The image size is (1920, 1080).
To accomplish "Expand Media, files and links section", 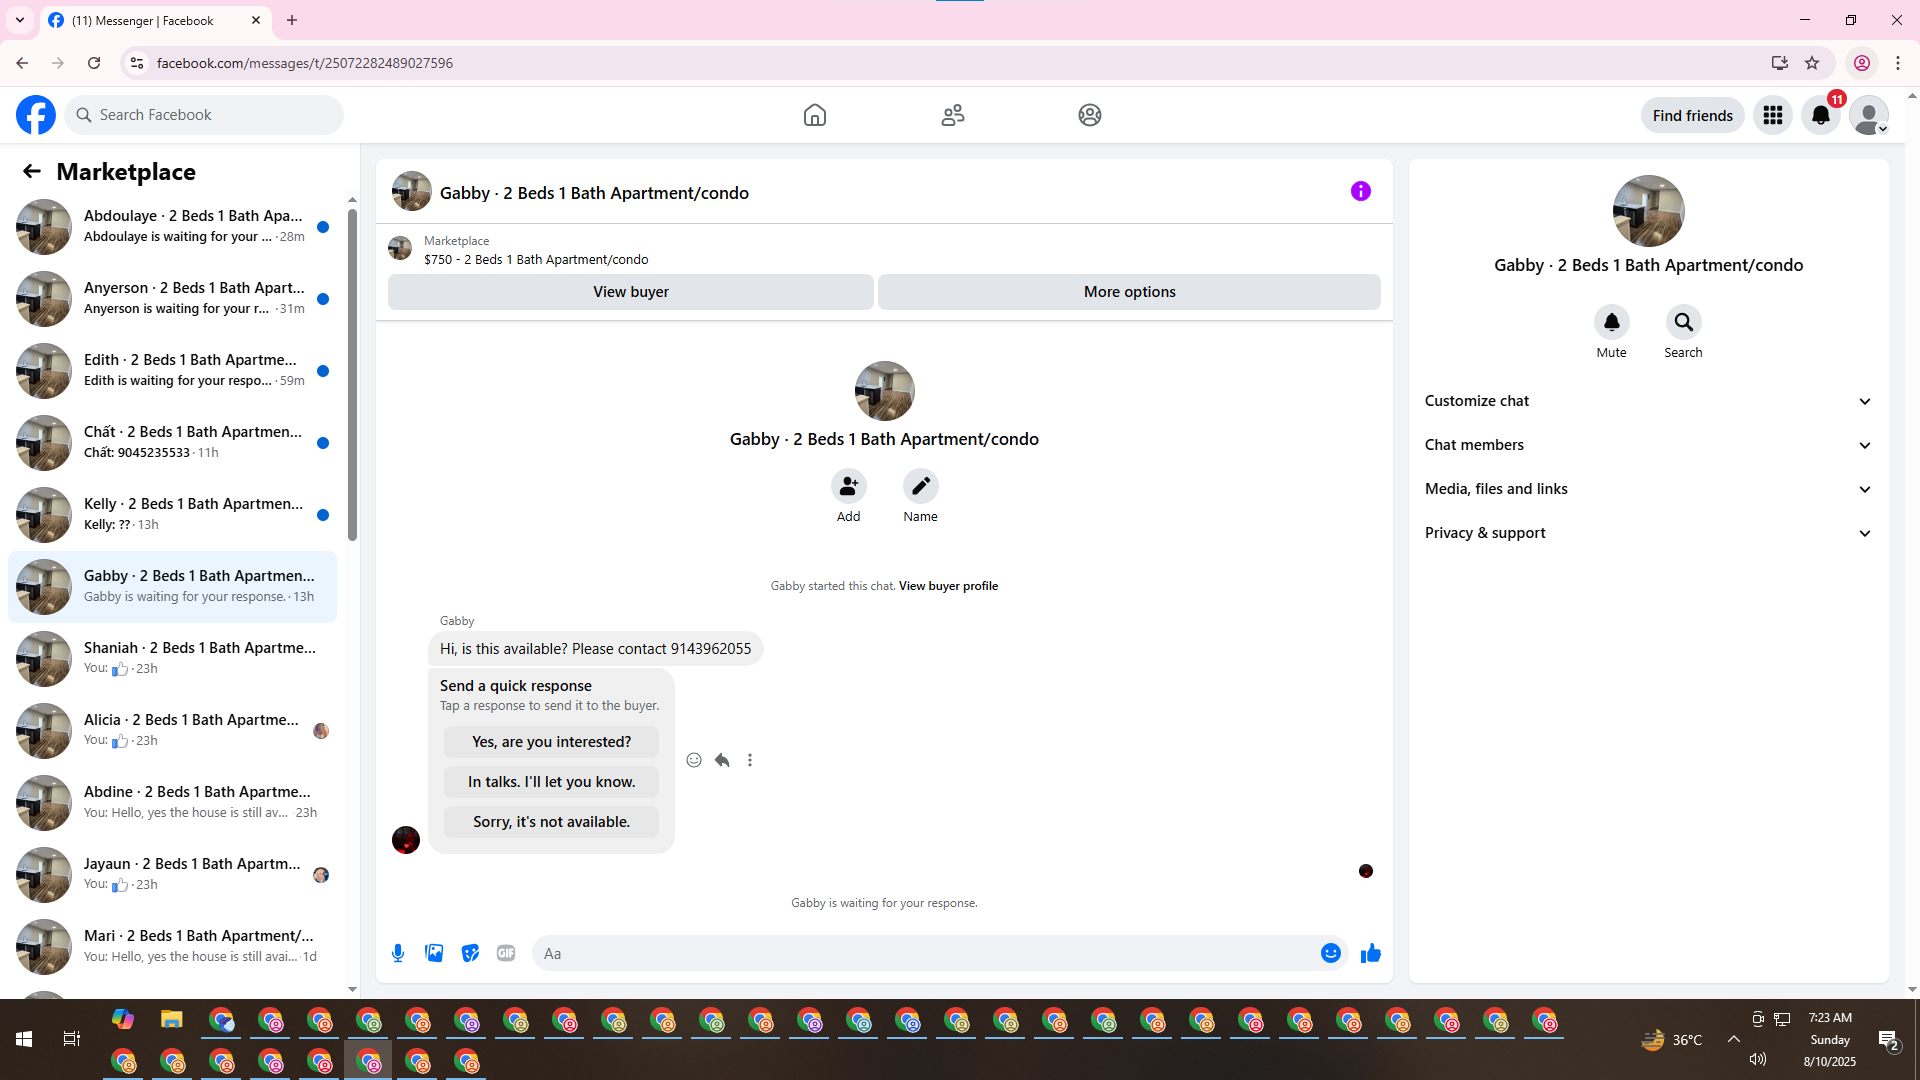I will click(1647, 489).
